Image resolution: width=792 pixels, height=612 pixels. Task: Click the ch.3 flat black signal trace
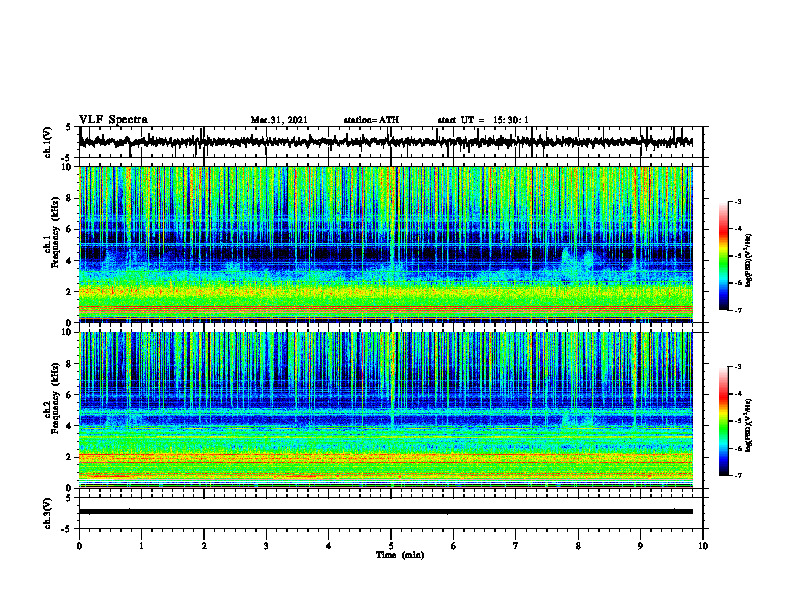[x=385, y=512]
